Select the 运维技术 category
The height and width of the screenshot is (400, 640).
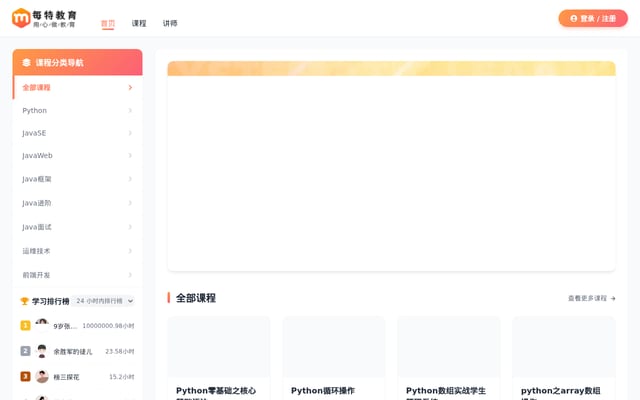pos(78,251)
